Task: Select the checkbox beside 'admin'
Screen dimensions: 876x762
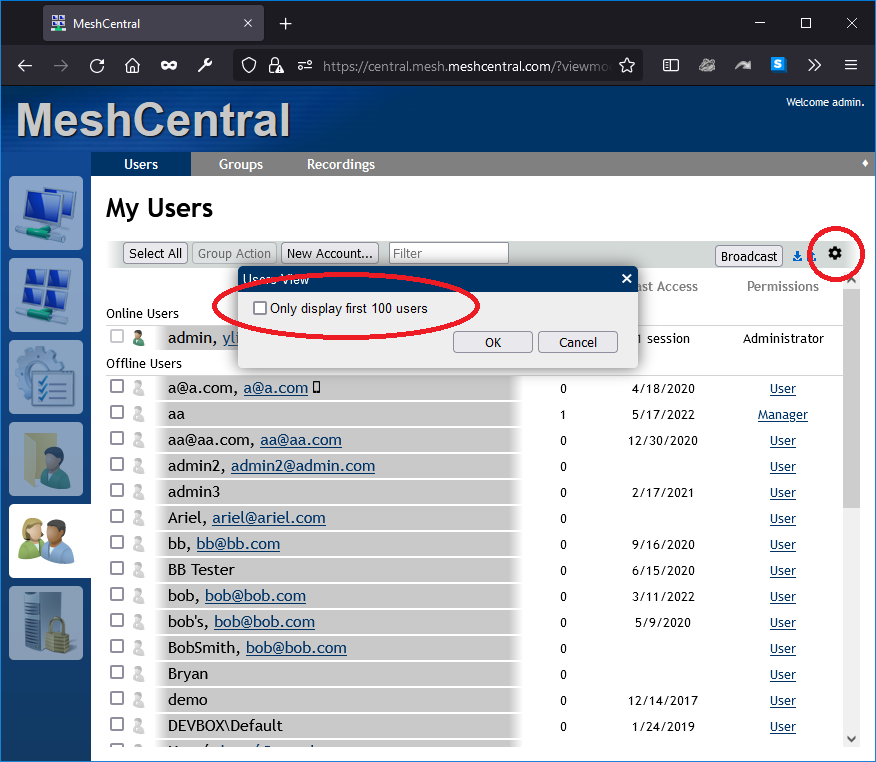Action: tap(116, 336)
